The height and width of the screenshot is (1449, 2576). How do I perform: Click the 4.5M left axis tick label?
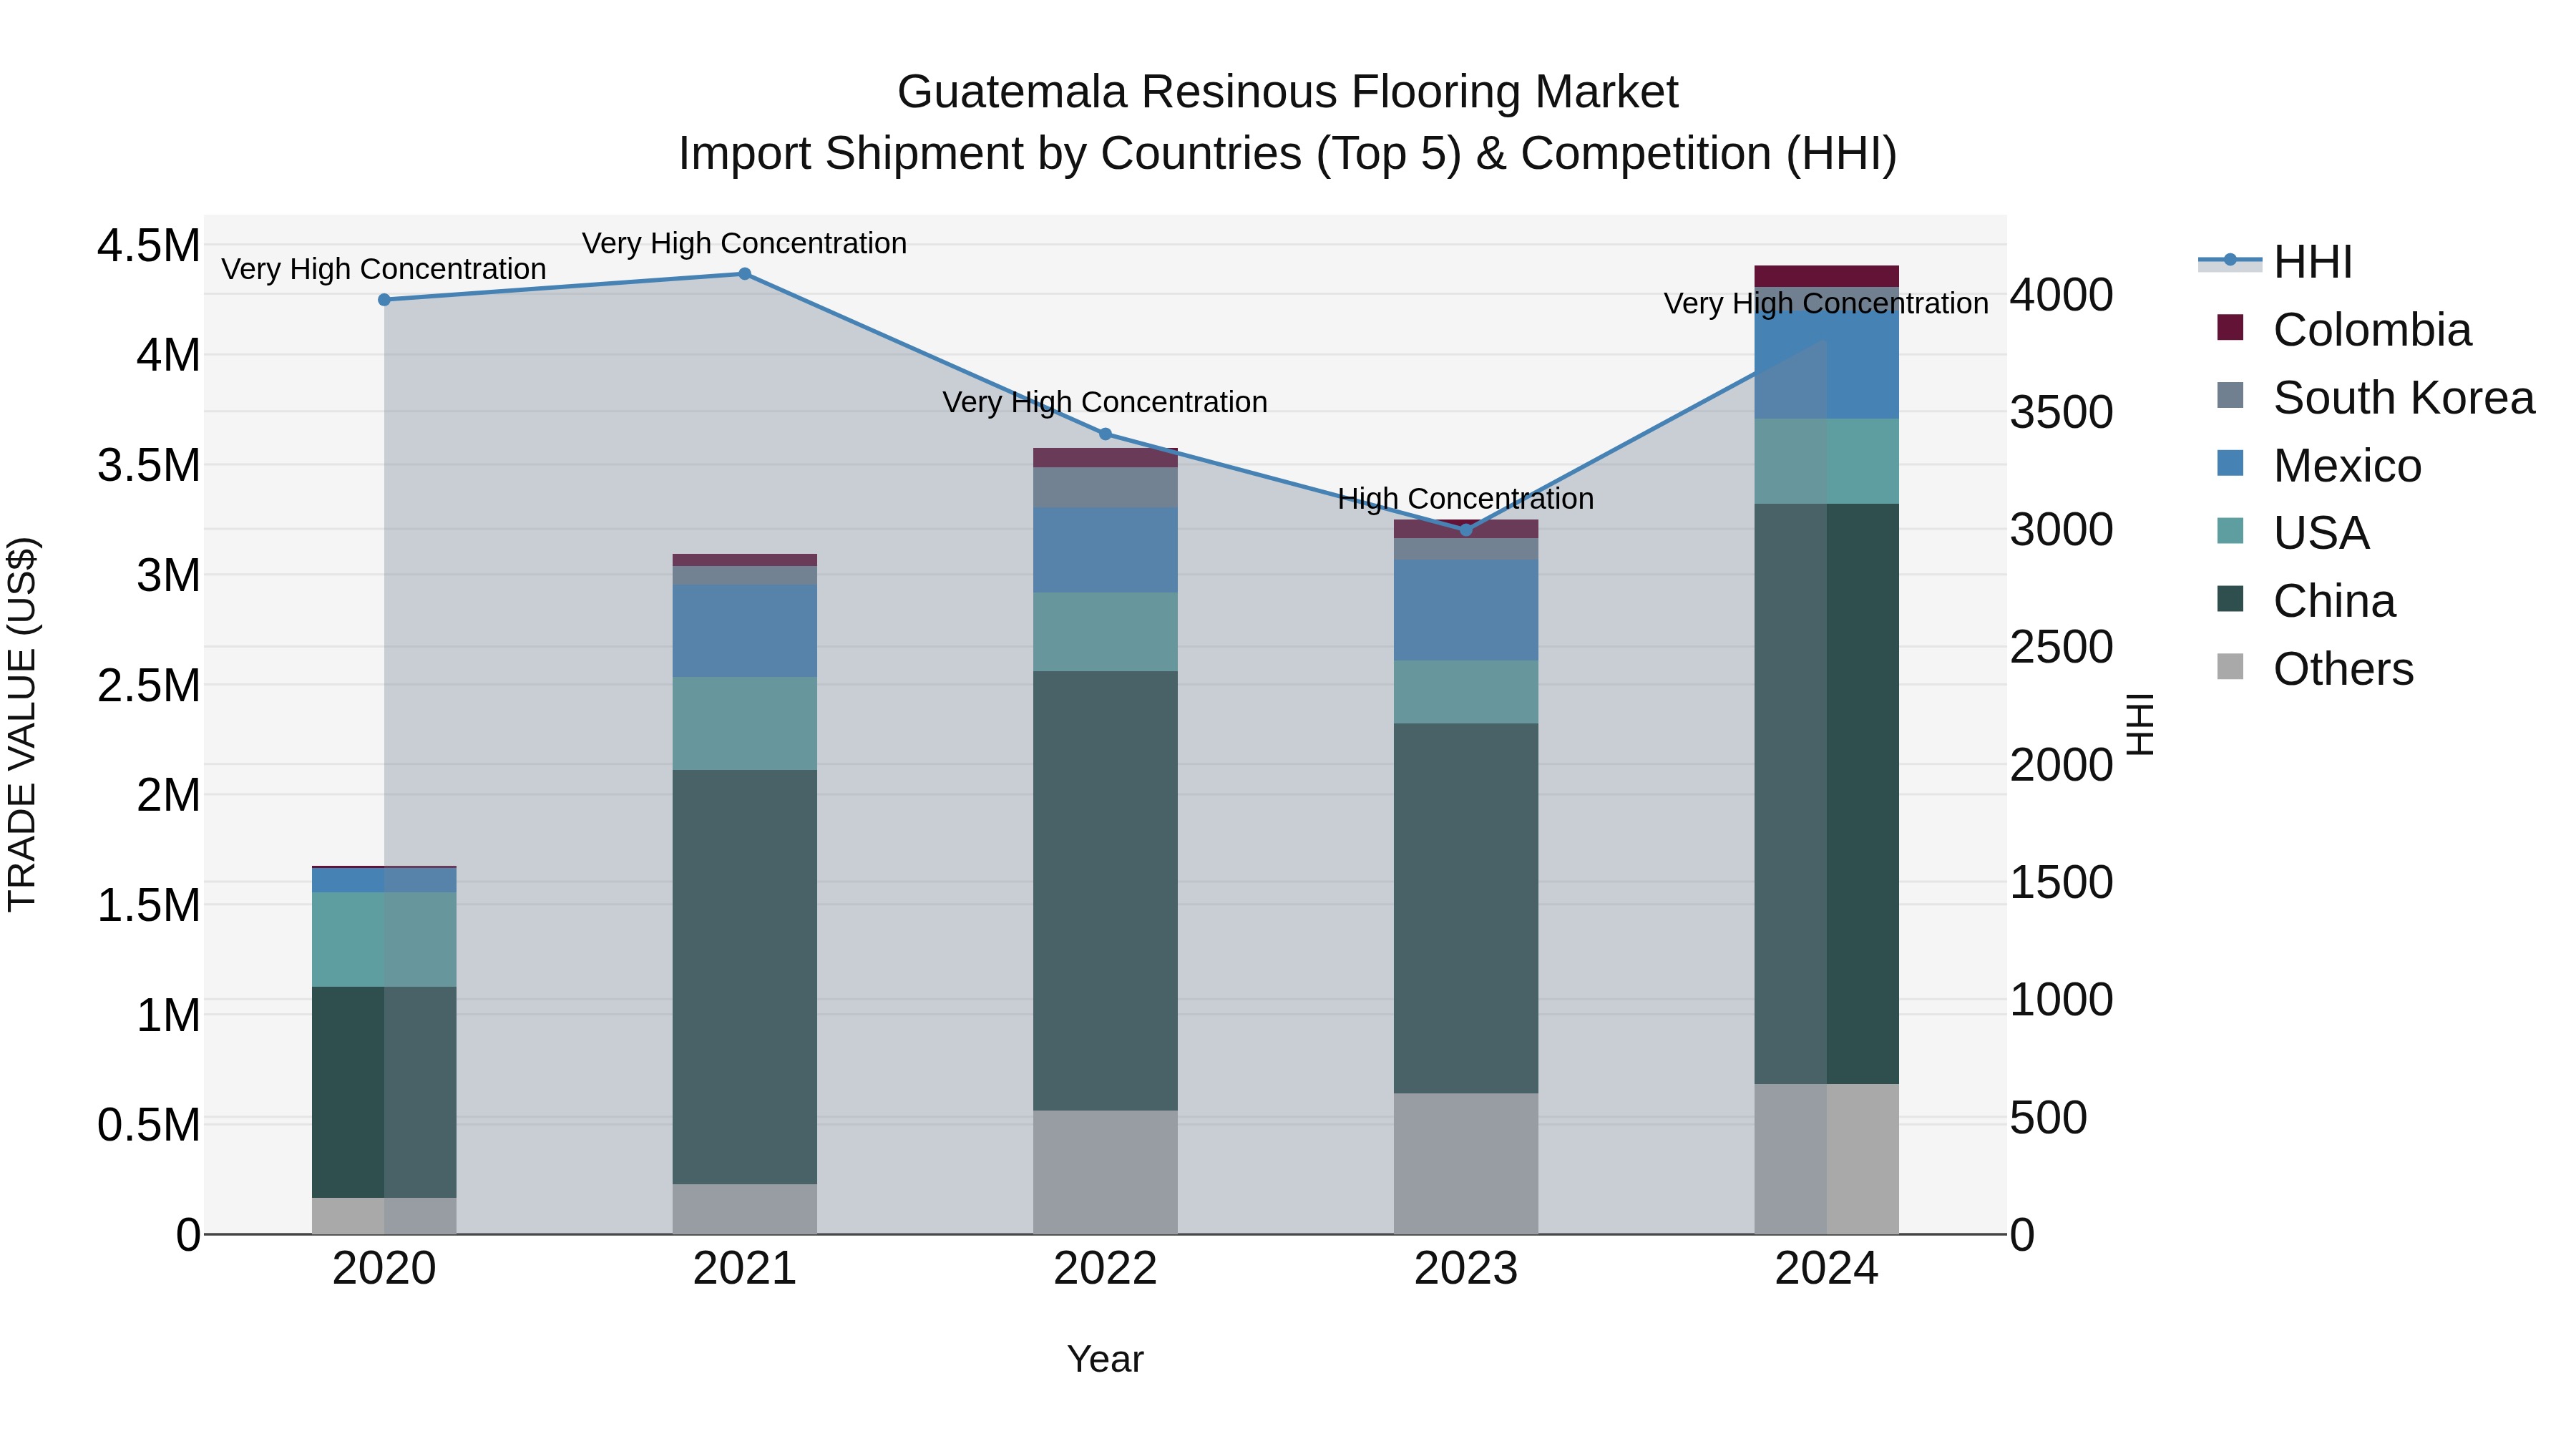click(149, 246)
